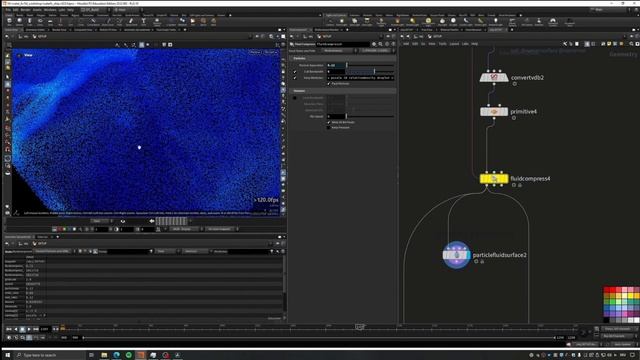640x360 pixels.
Task: Click the node name field in parameters
Action: click(x=343, y=44)
